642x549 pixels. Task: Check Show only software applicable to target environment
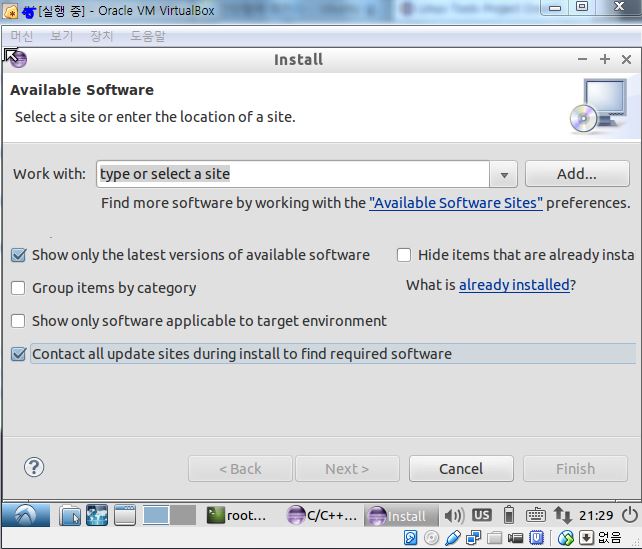(18, 321)
